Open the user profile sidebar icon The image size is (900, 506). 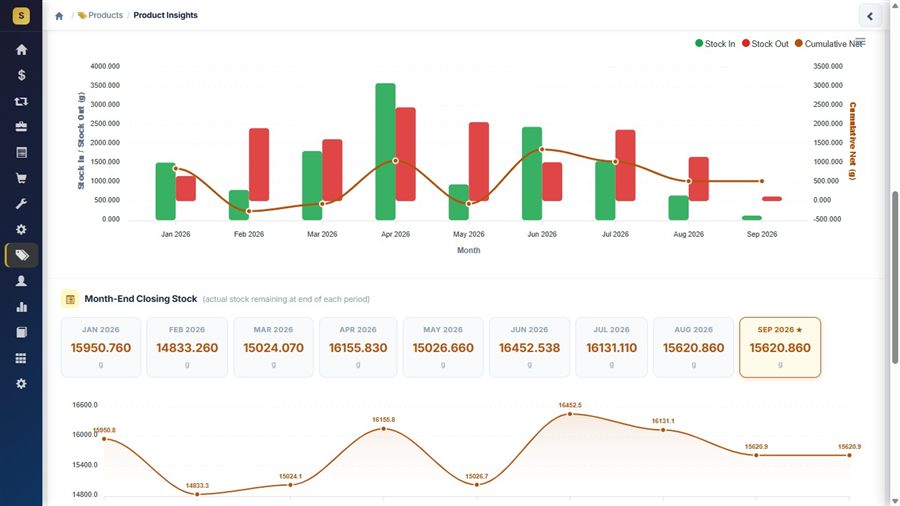point(21,281)
